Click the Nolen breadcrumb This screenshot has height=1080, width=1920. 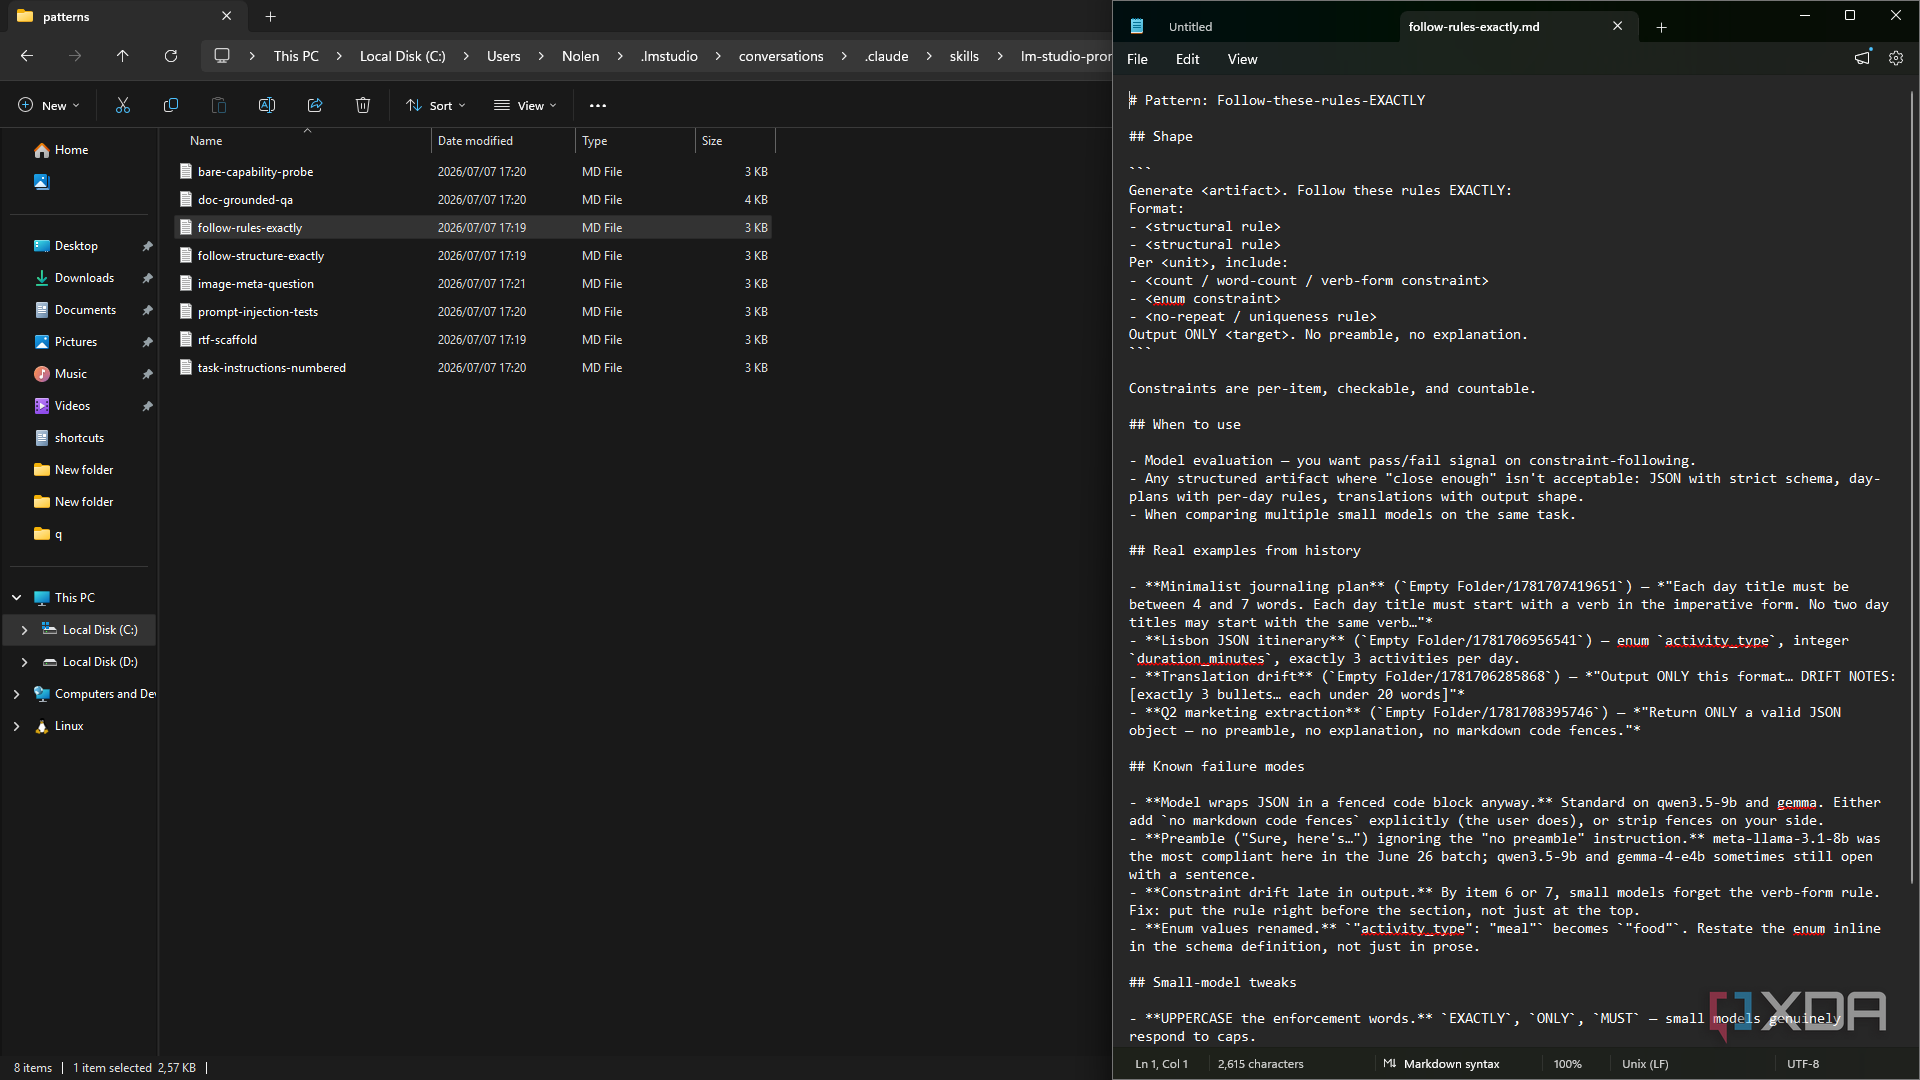pyautogui.click(x=580, y=56)
